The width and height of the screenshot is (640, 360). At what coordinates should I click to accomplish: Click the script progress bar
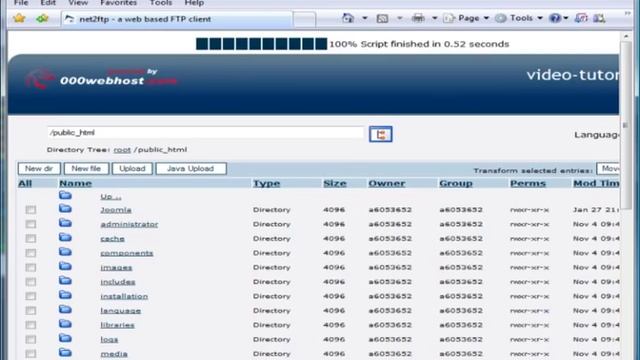point(261,44)
